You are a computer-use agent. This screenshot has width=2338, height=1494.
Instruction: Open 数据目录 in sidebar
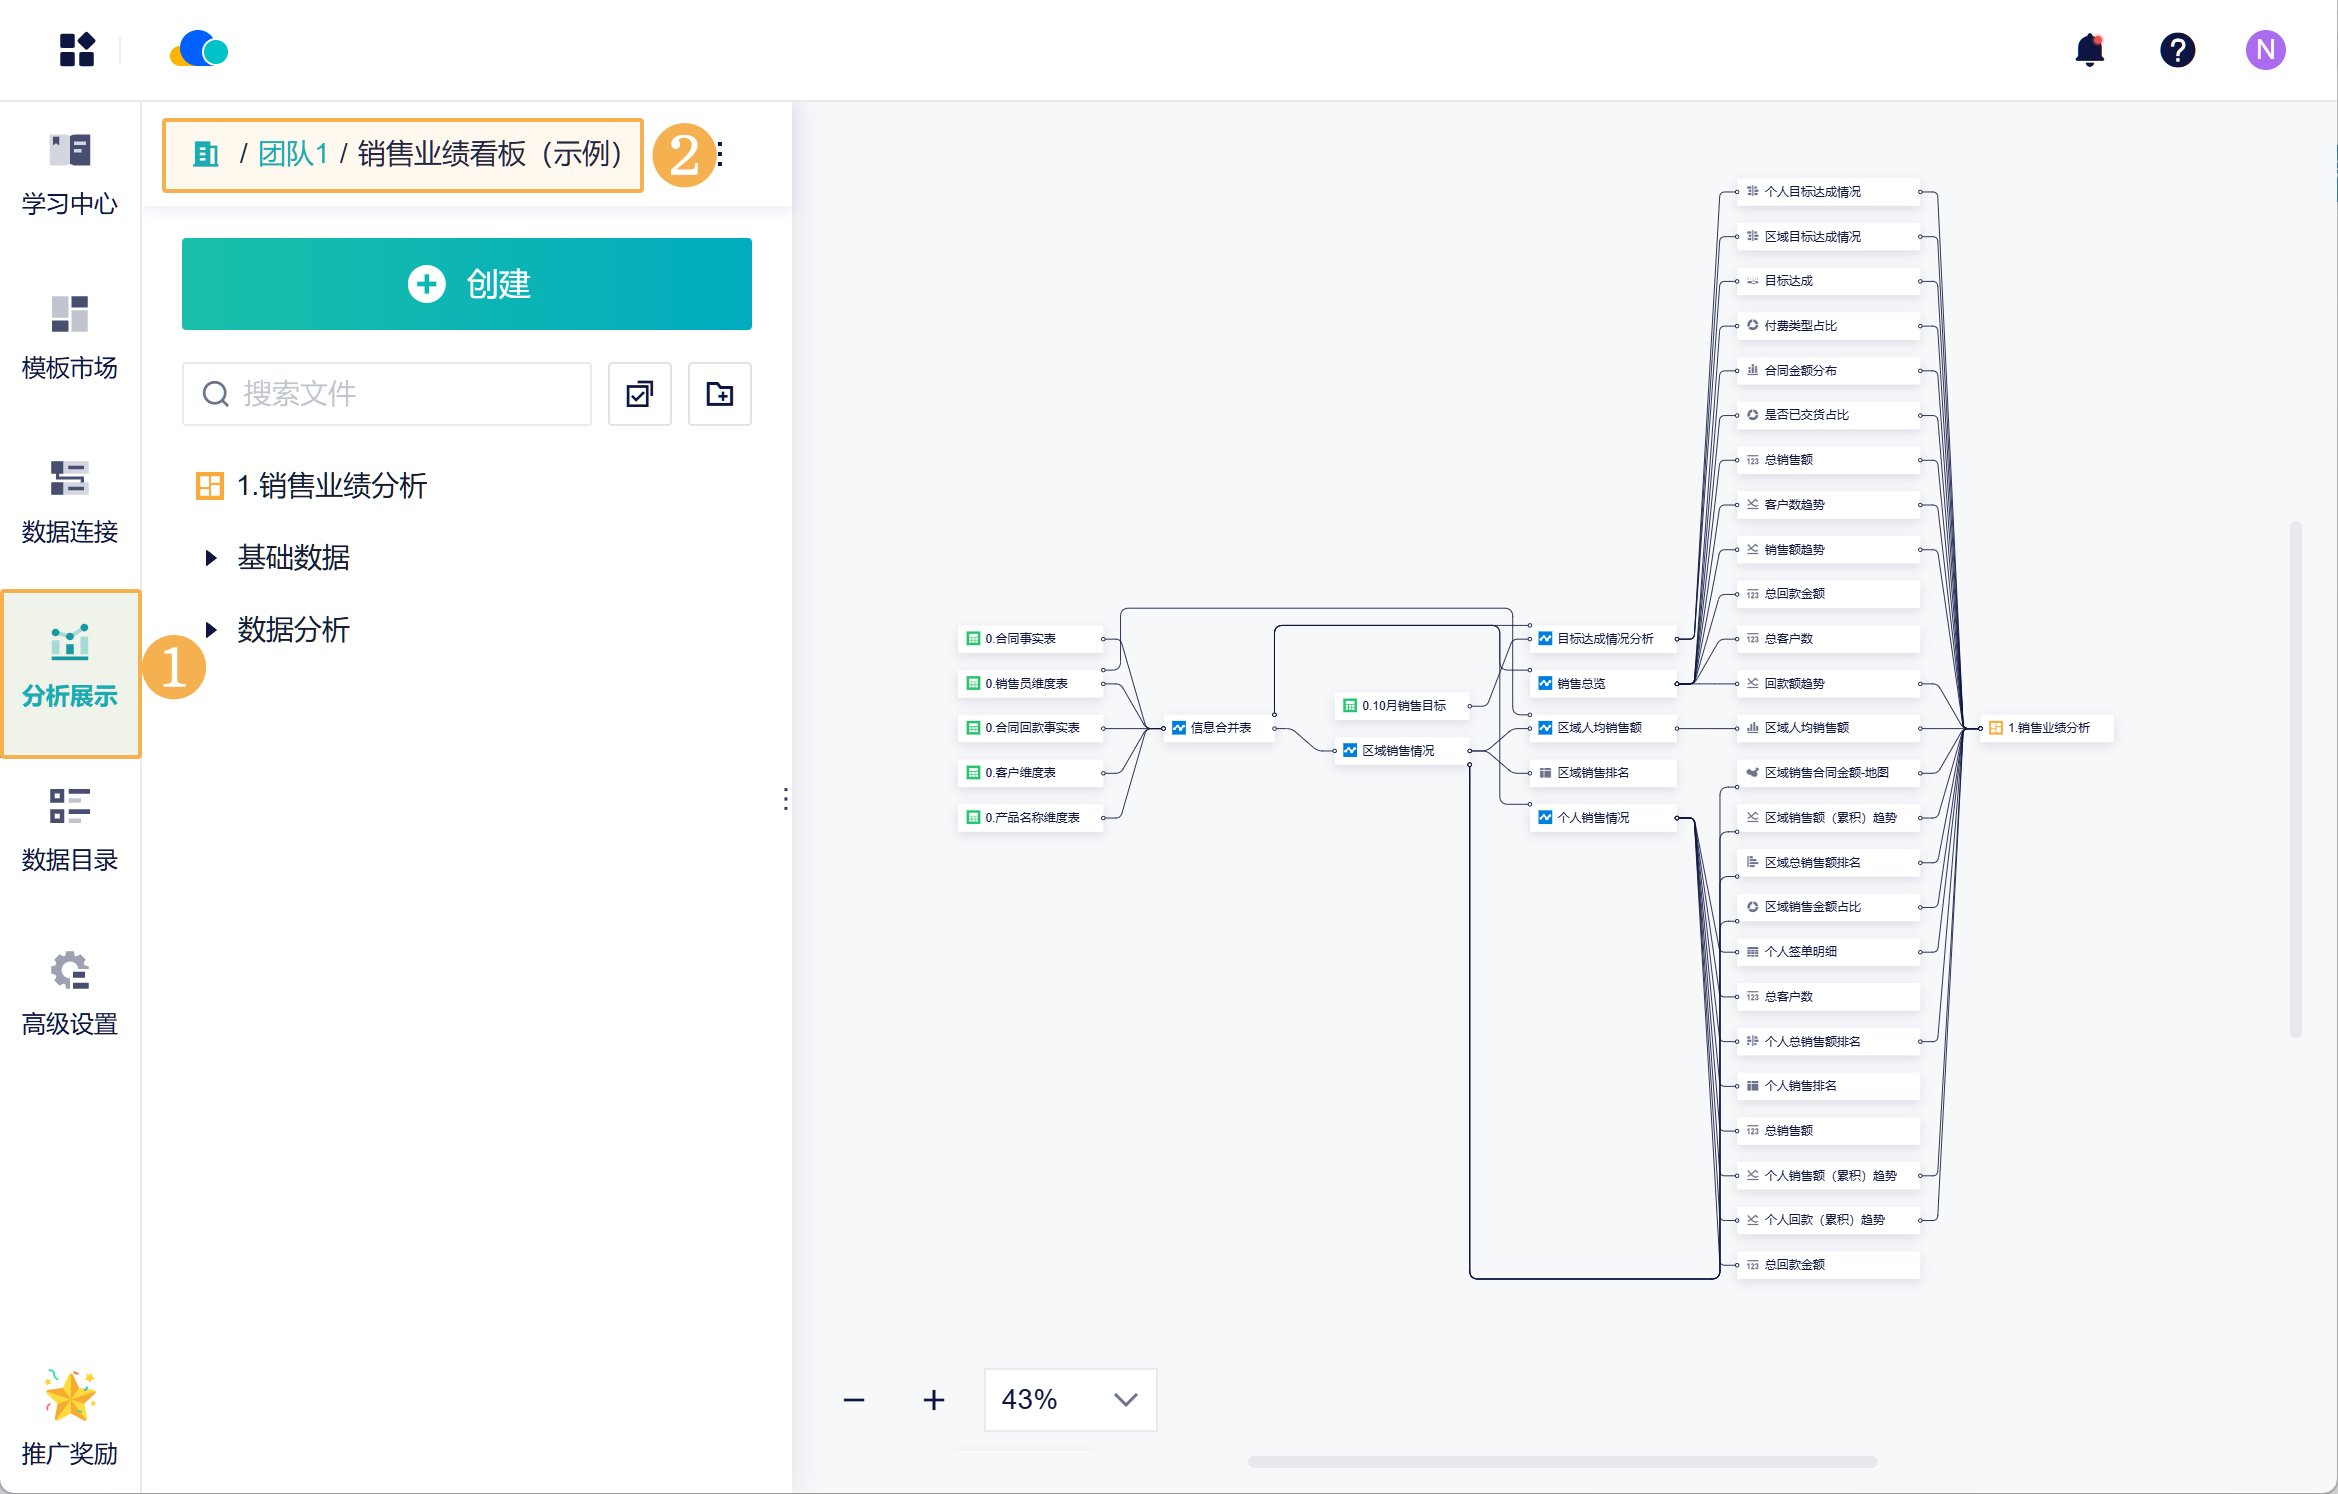[70, 831]
